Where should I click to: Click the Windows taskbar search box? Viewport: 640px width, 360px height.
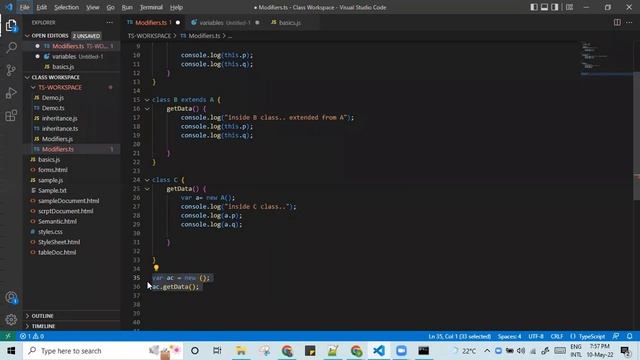pos(104,351)
